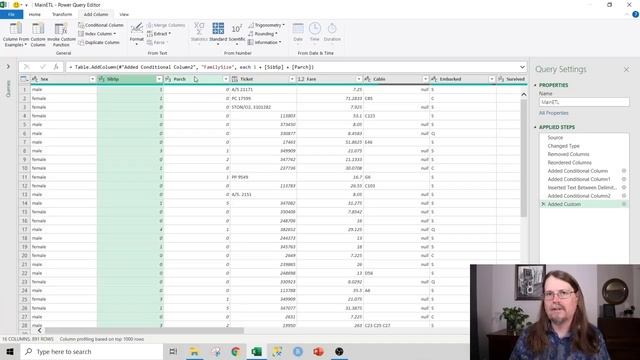Select the Add Column tab
640x360 pixels.
[x=96, y=14]
